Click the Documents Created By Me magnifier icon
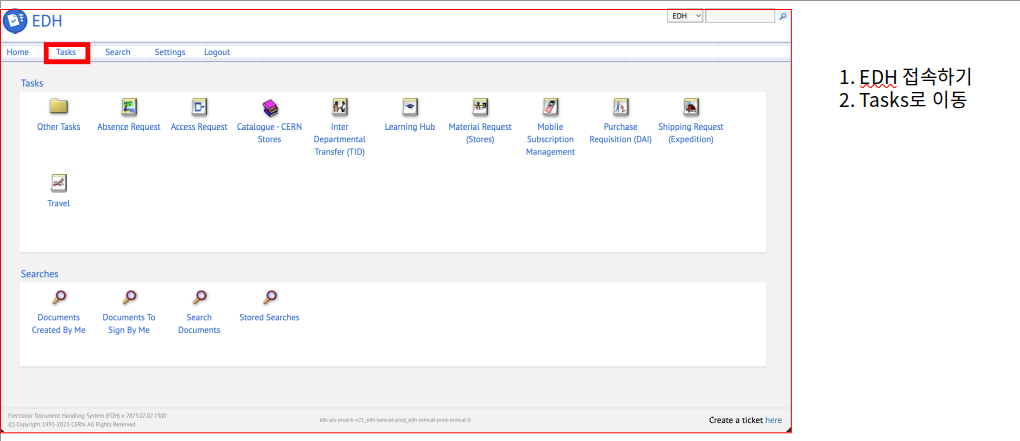Viewport: 1020px width, 441px height. click(59, 297)
